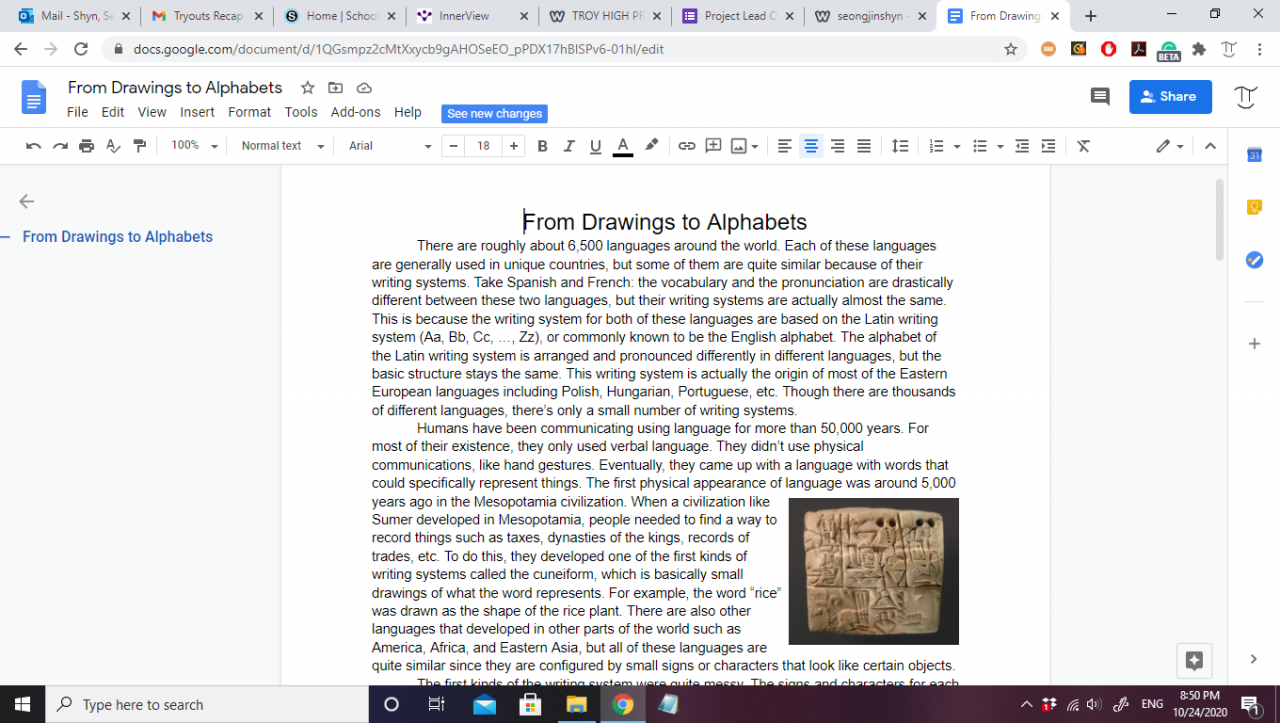Toggle bold formatting
The width and height of the screenshot is (1280, 723).
coord(542,146)
